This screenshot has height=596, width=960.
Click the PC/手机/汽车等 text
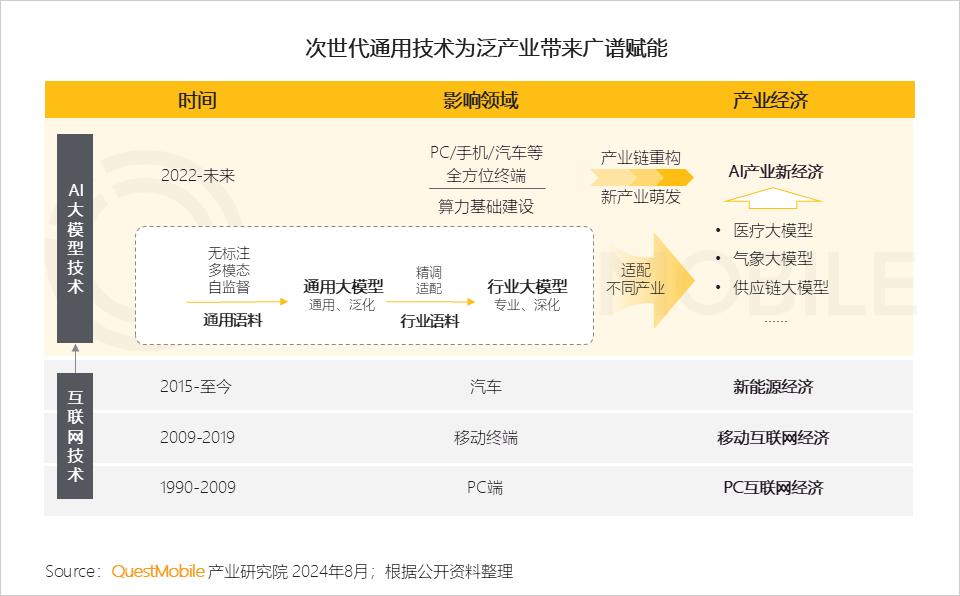[x=486, y=153]
